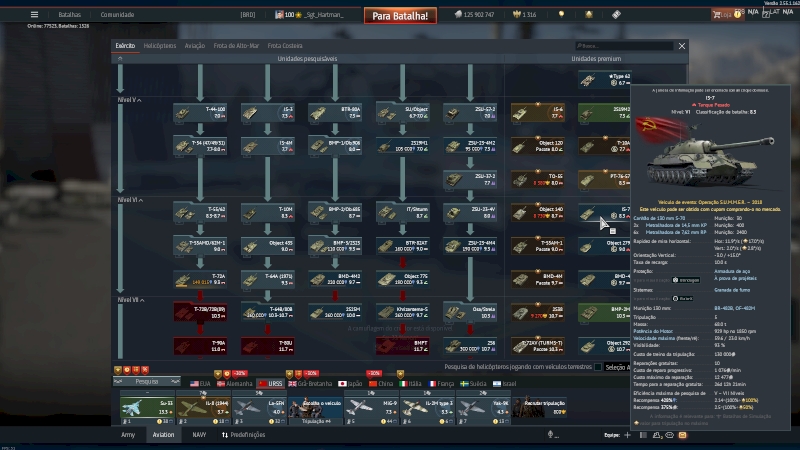Select the EUA nation flag tab
Image resolution: width=800 pixels, height=450 pixels.
[x=200, y=384]
